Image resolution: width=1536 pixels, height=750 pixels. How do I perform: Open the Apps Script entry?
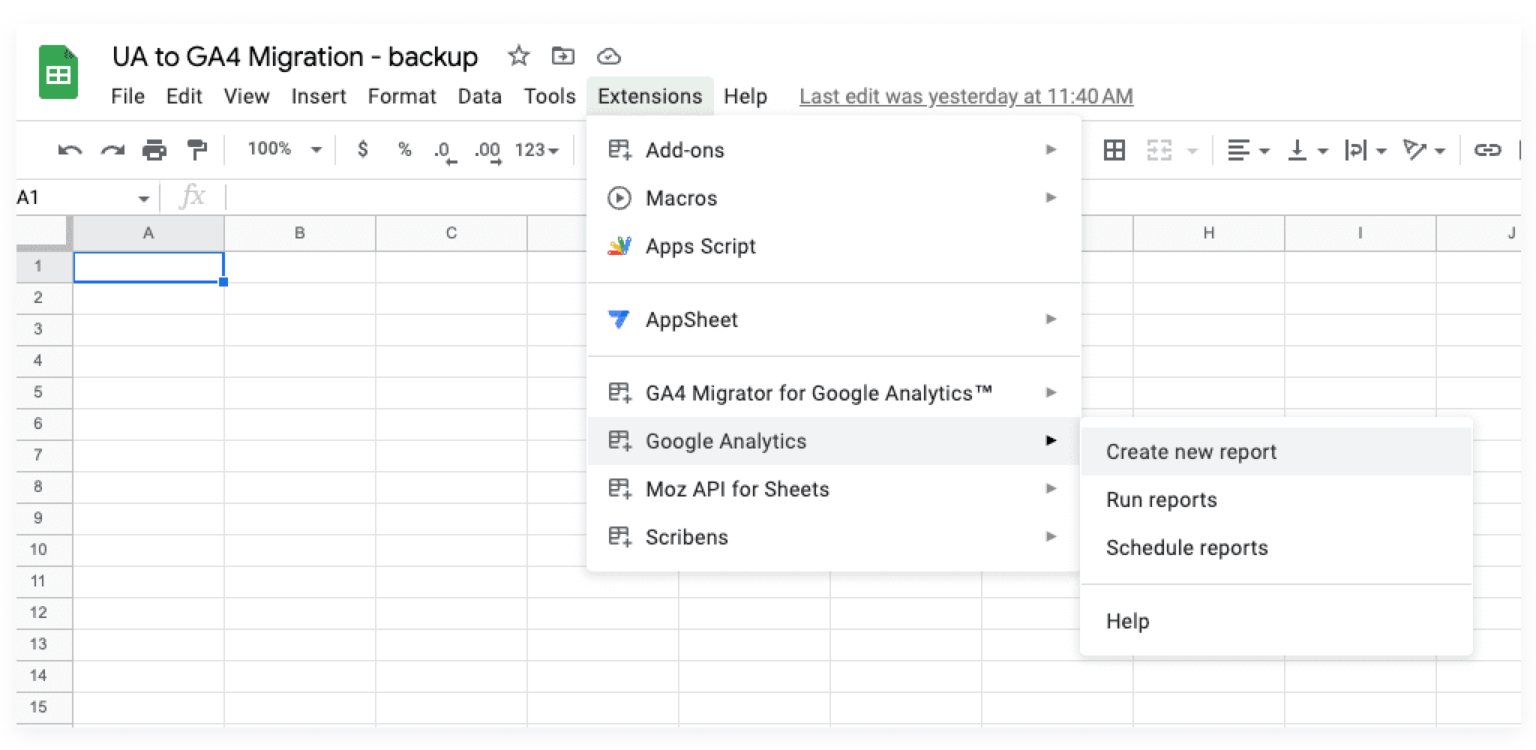pos(833,246)
